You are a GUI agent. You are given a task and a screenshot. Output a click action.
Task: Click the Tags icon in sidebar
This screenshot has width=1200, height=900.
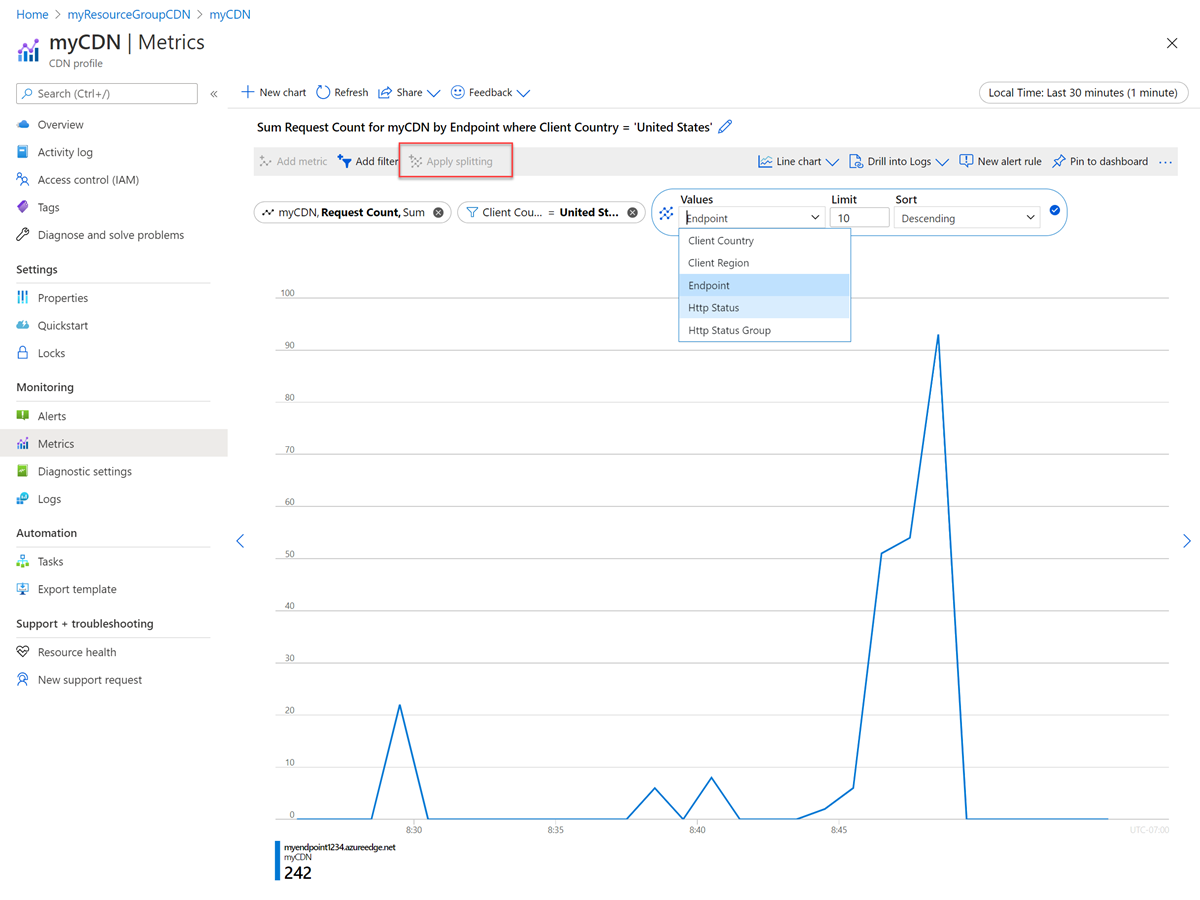23,207
